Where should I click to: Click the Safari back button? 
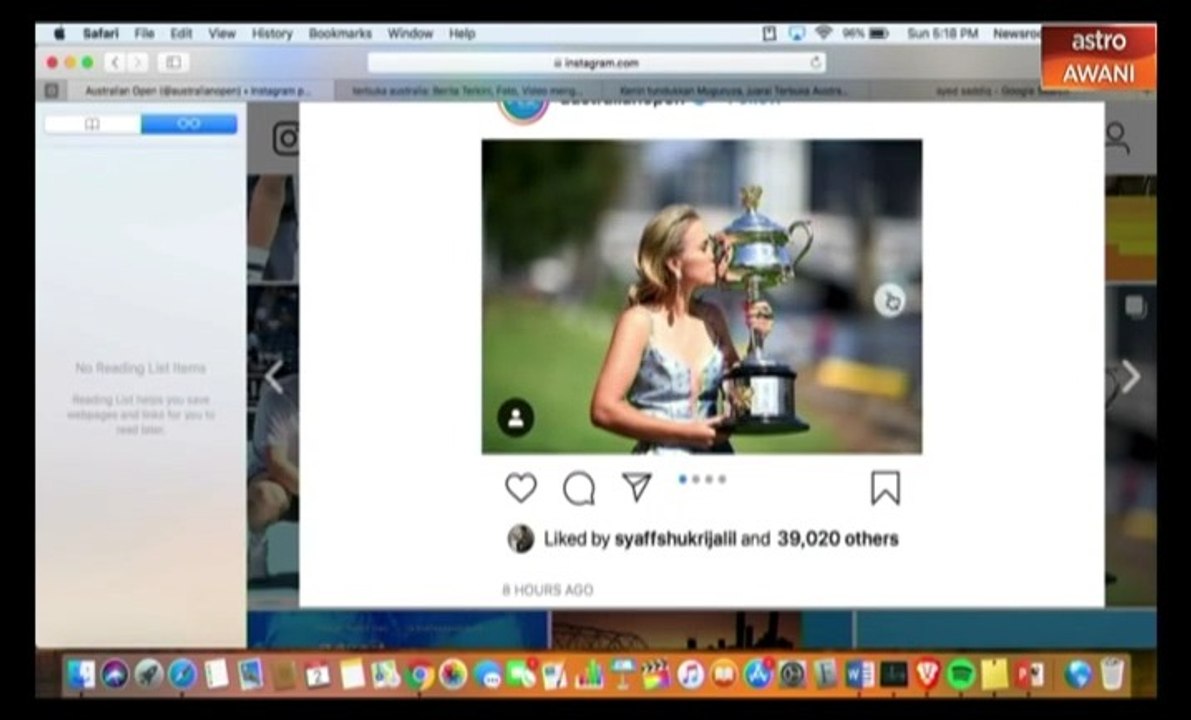tap(115, 62)
